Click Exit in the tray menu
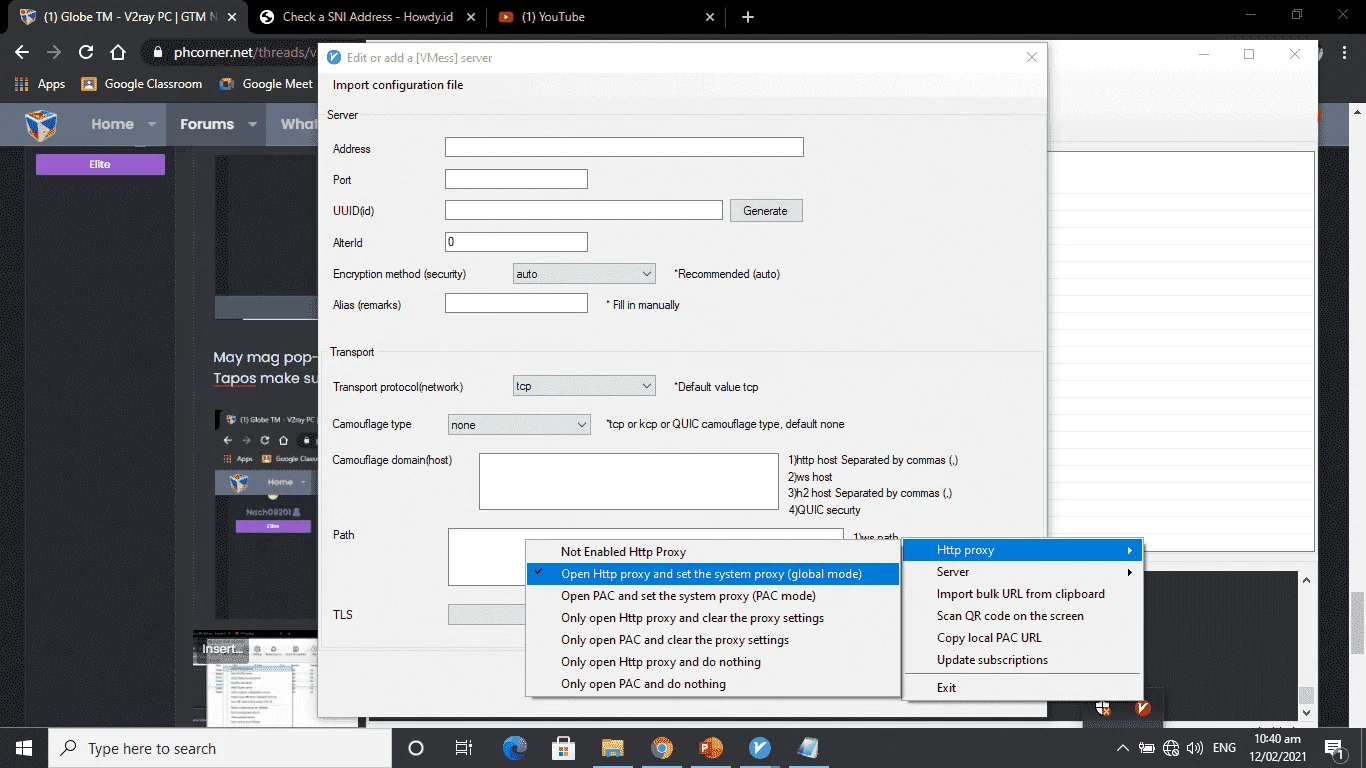Image resolution: width=1366 pixels, height=768 pixels. tap(1023, 688)
